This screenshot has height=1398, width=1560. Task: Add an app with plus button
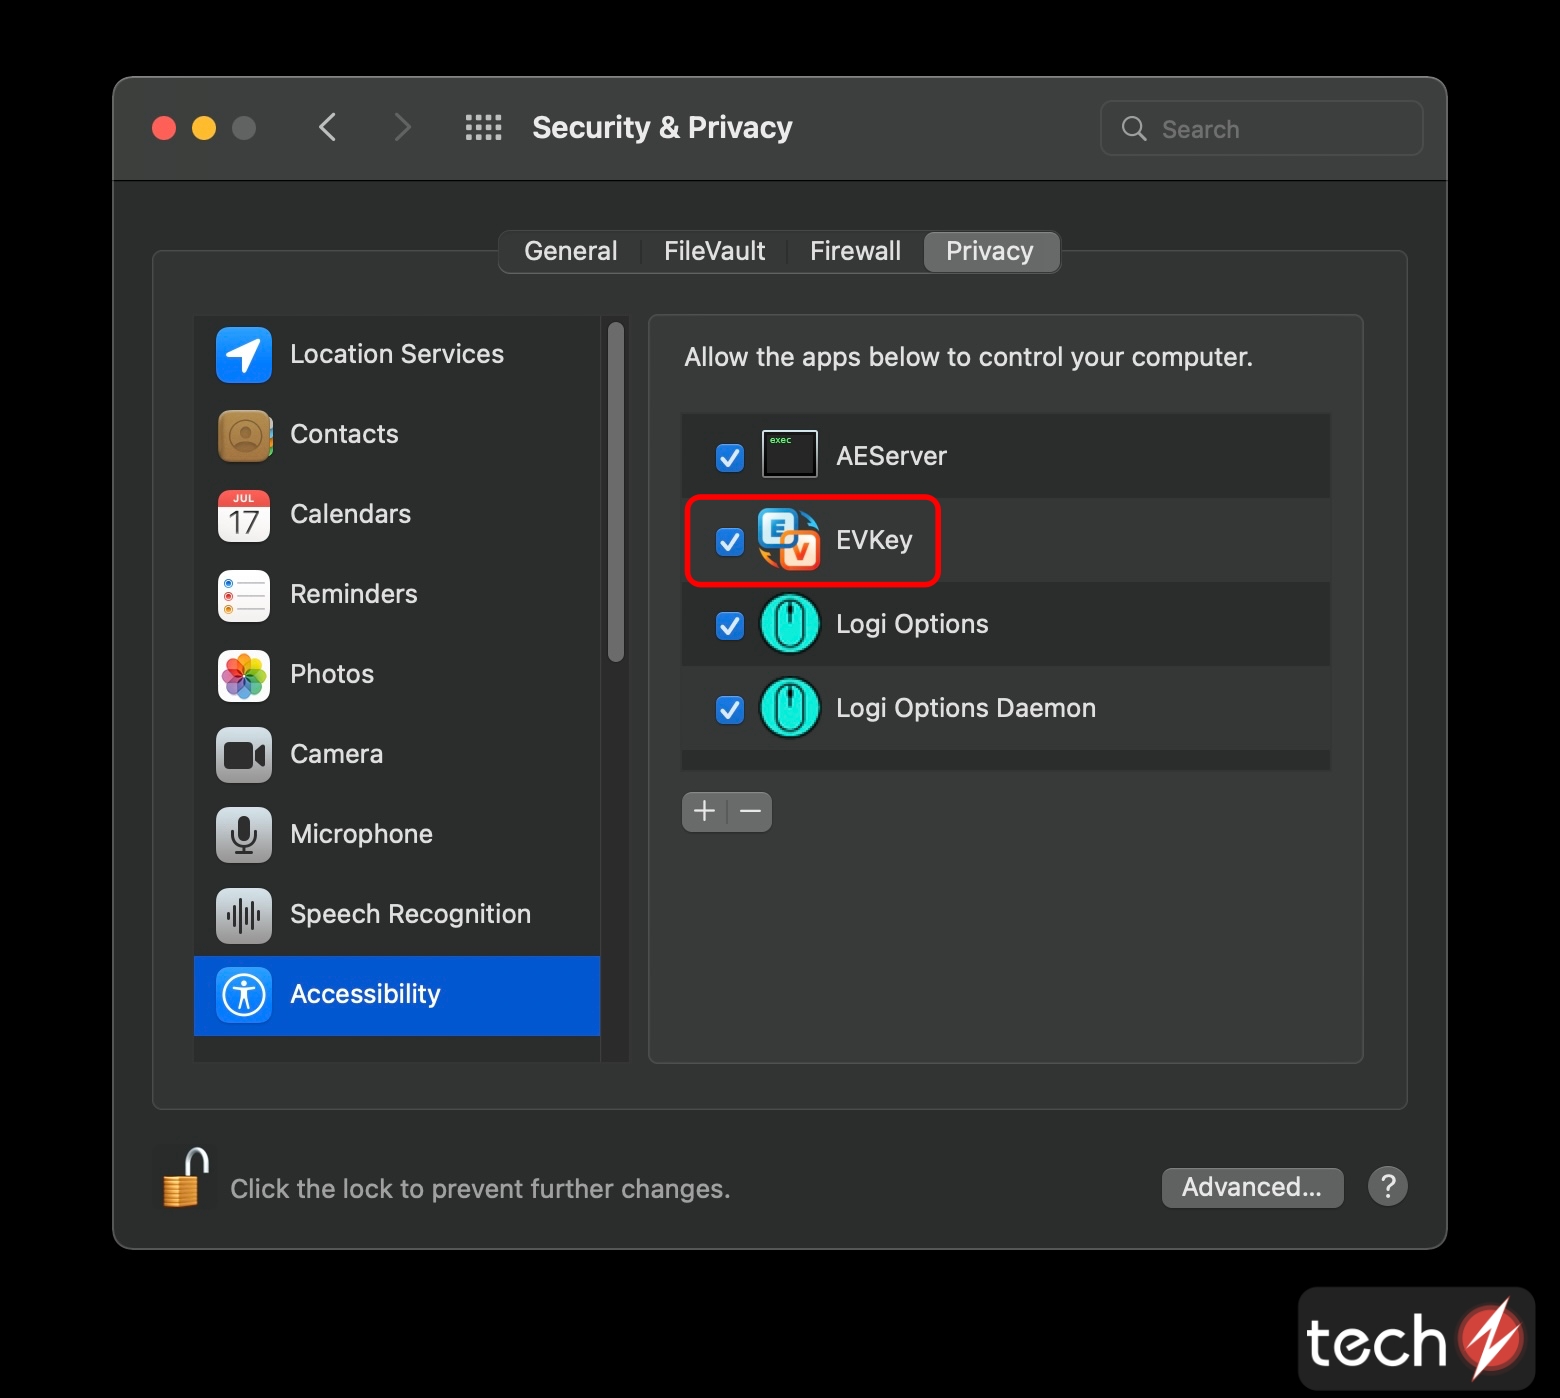[x=705, y=811]
